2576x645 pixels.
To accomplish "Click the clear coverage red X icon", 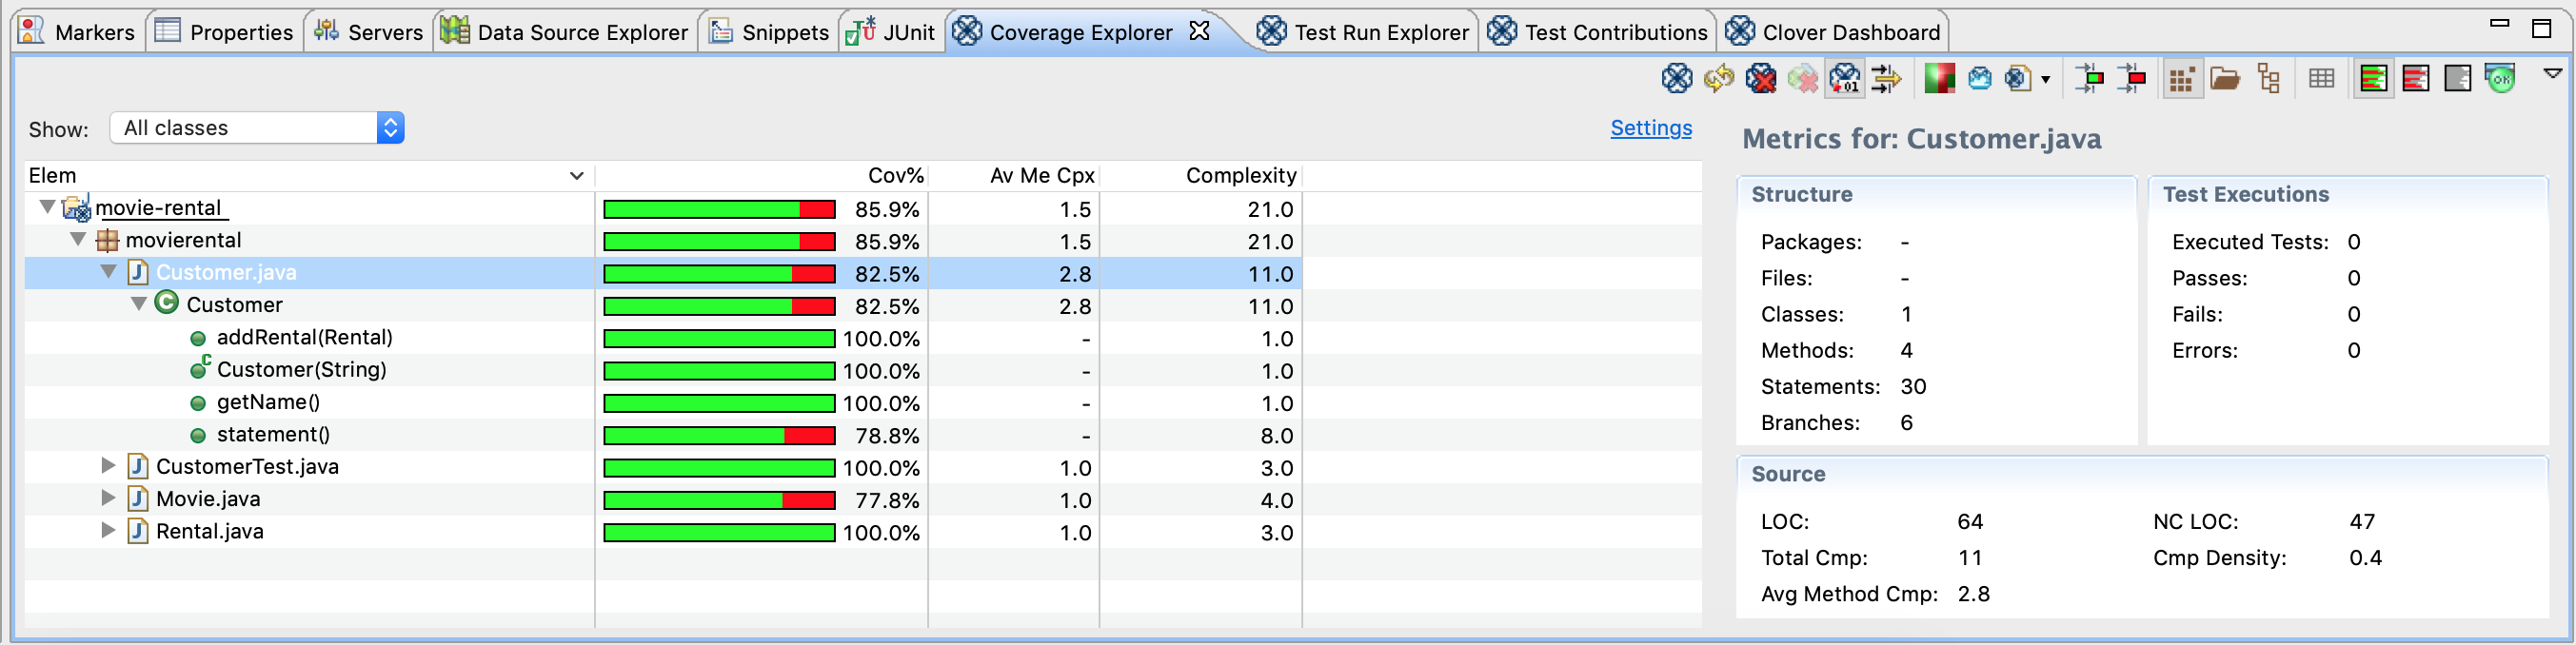I will coord(1761,78).
